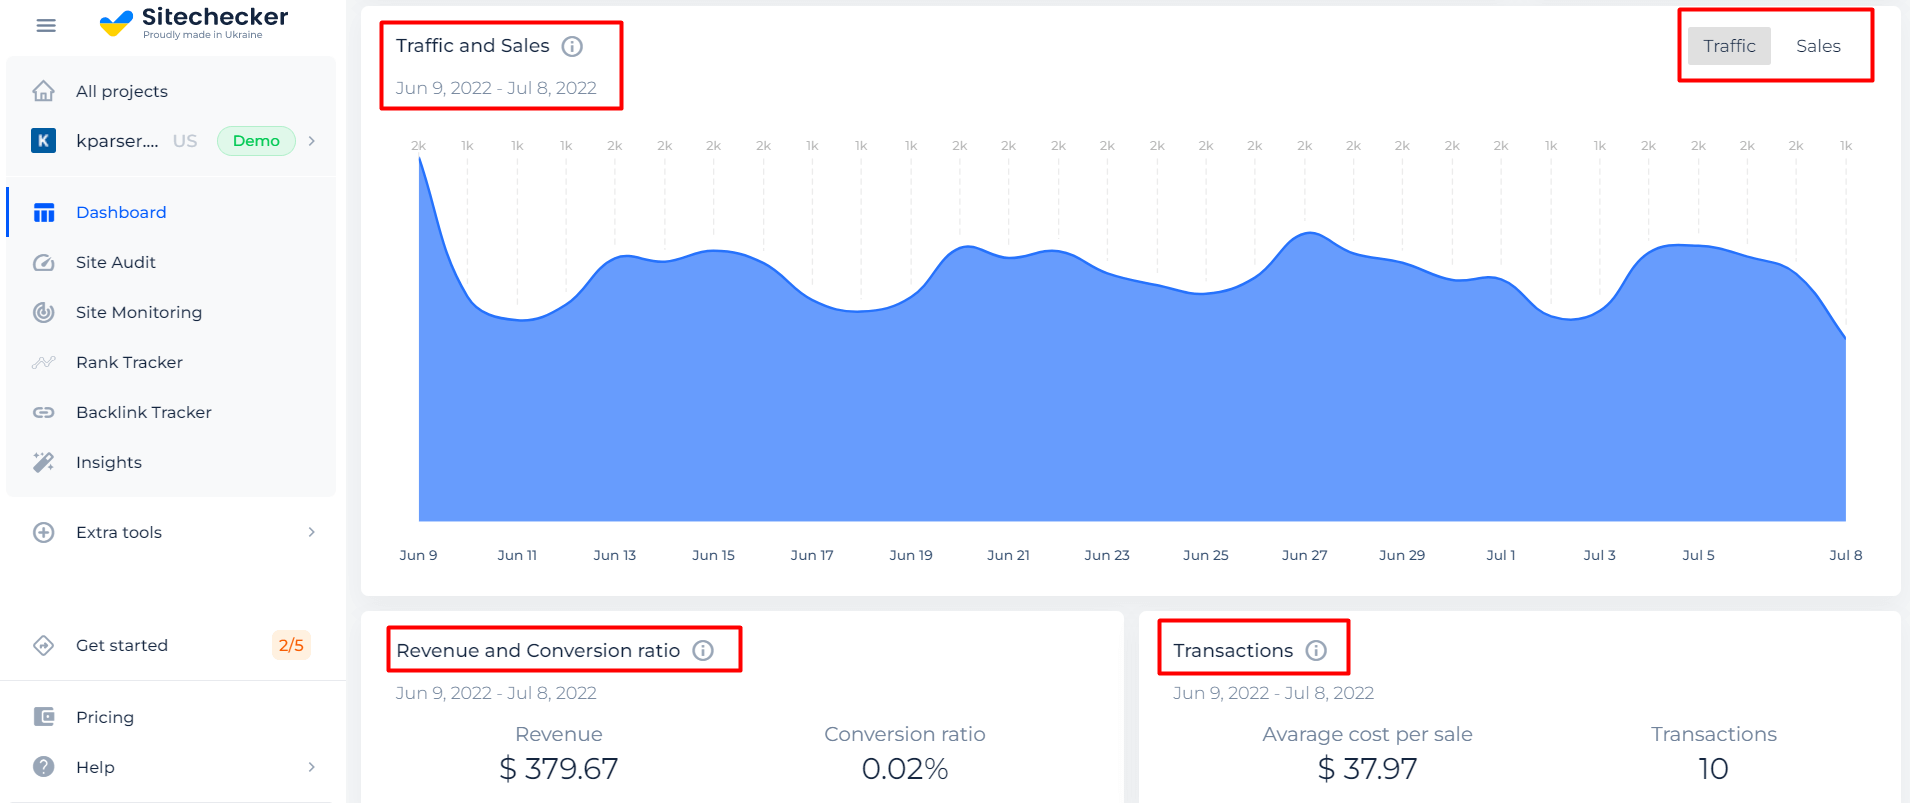The height and width of the screenshot is (803, 1910).
Task: Click the Revenue and Conversion ratio title
Action: coord(538,651)
